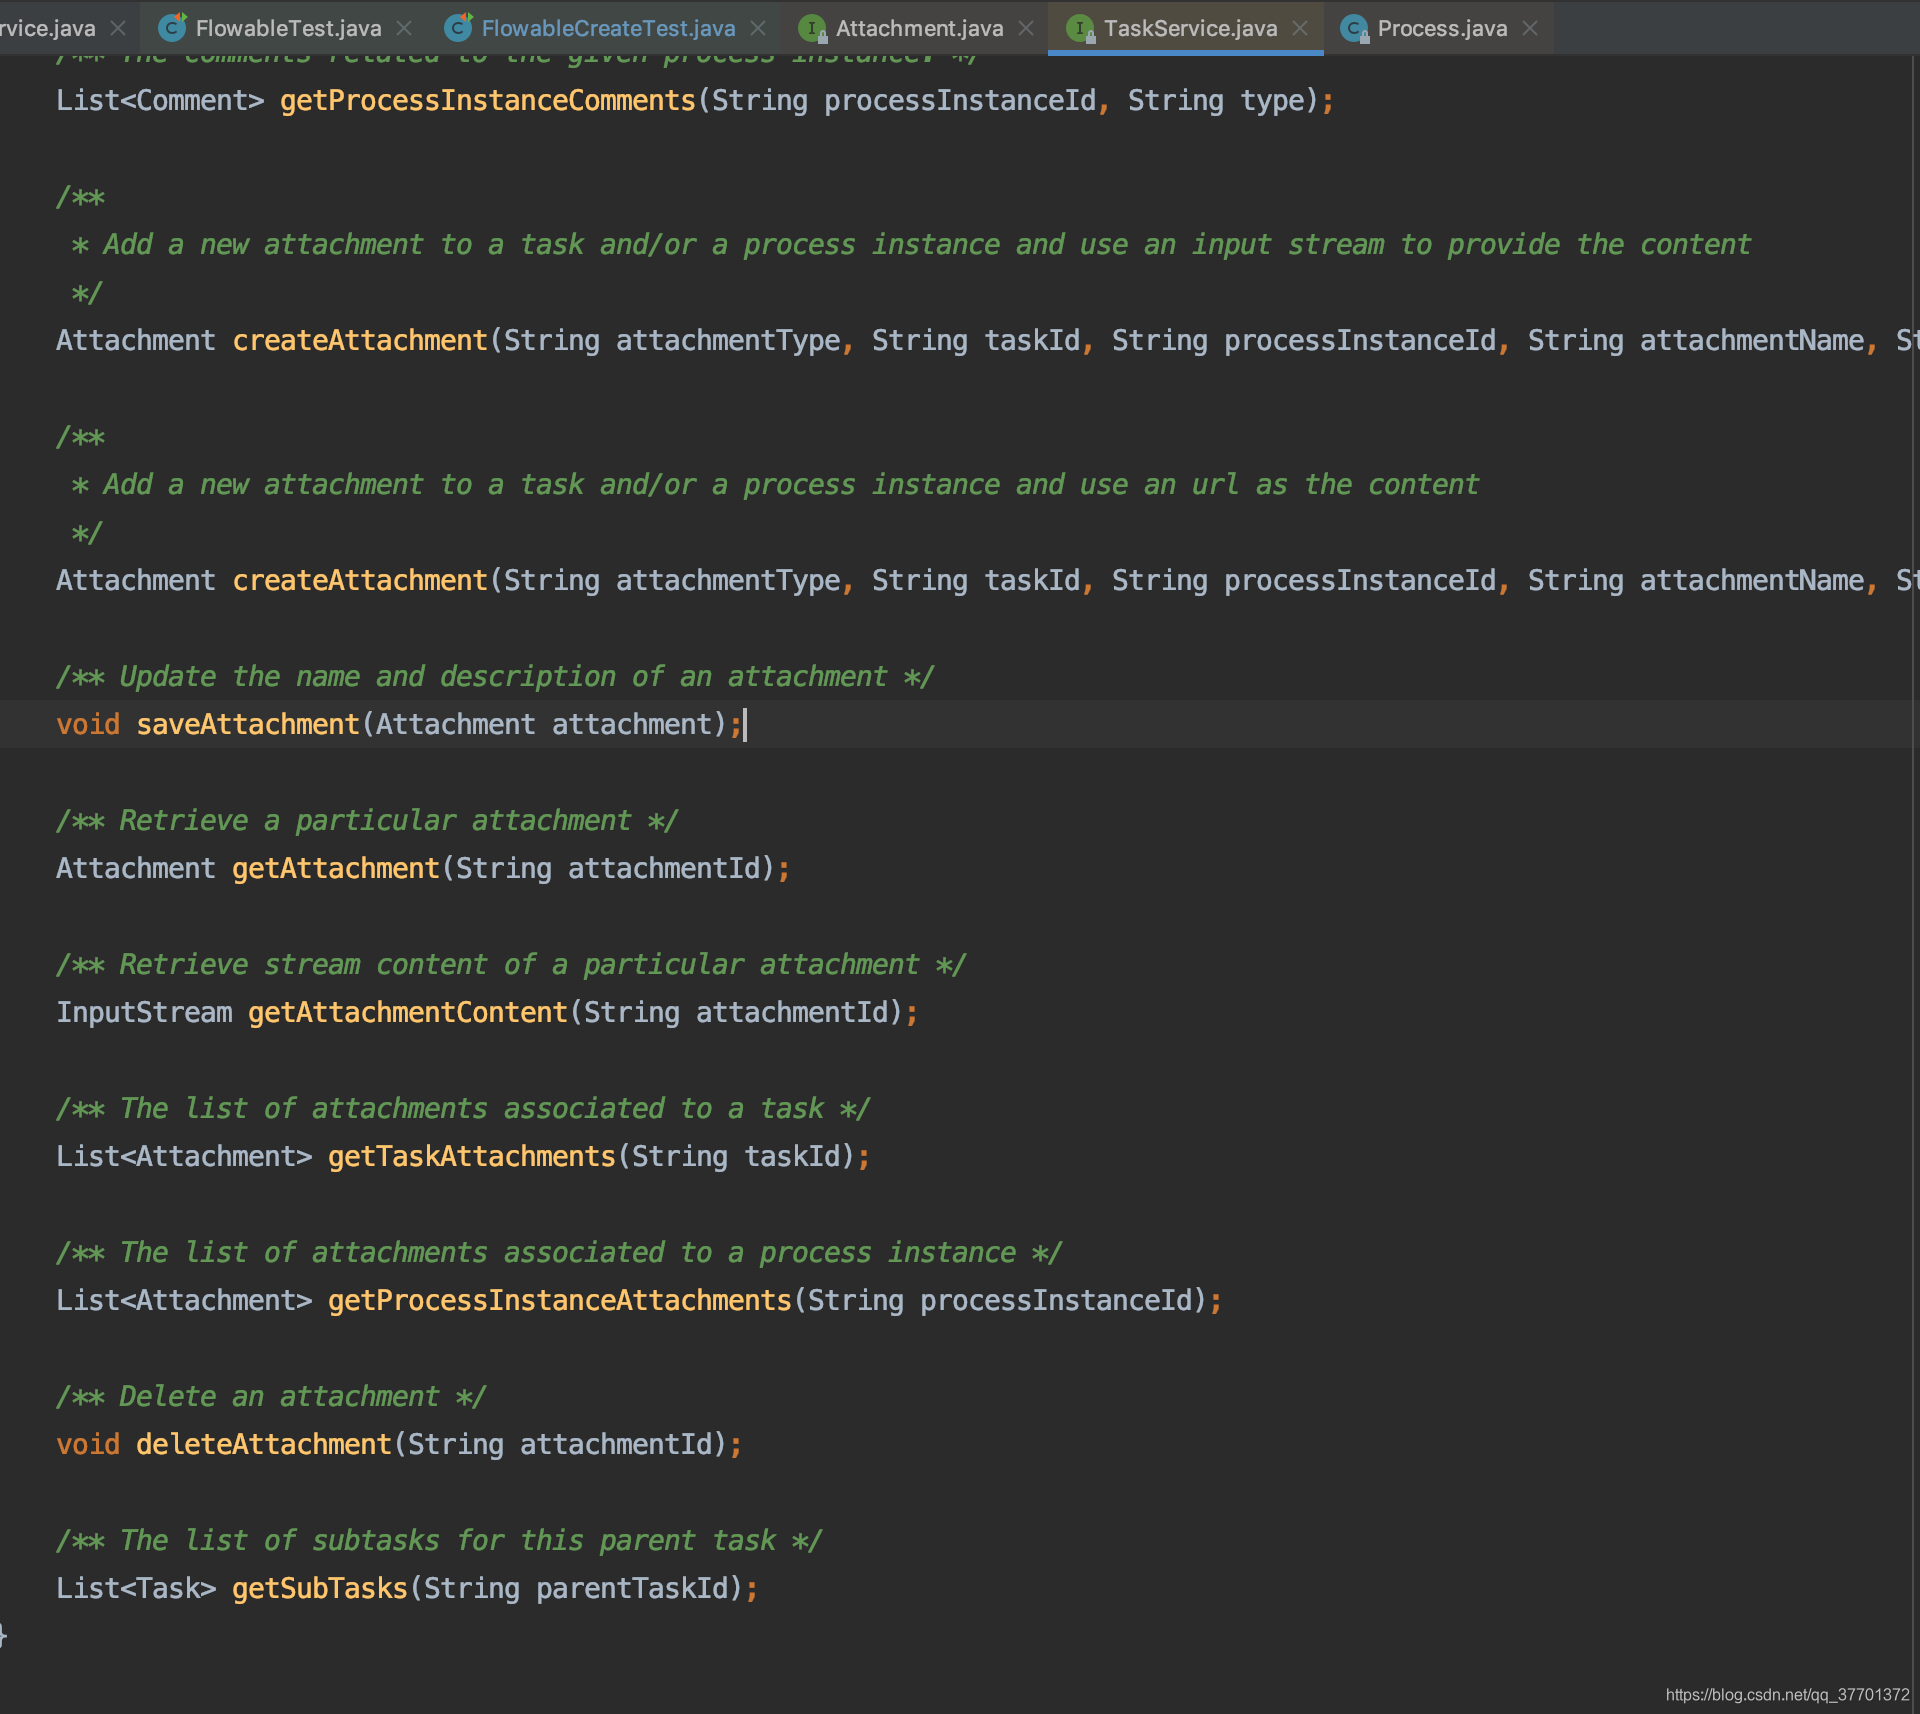1920x1714 pixels.
Task: Close the TaskService.java tab
Action: point(1300,28)
